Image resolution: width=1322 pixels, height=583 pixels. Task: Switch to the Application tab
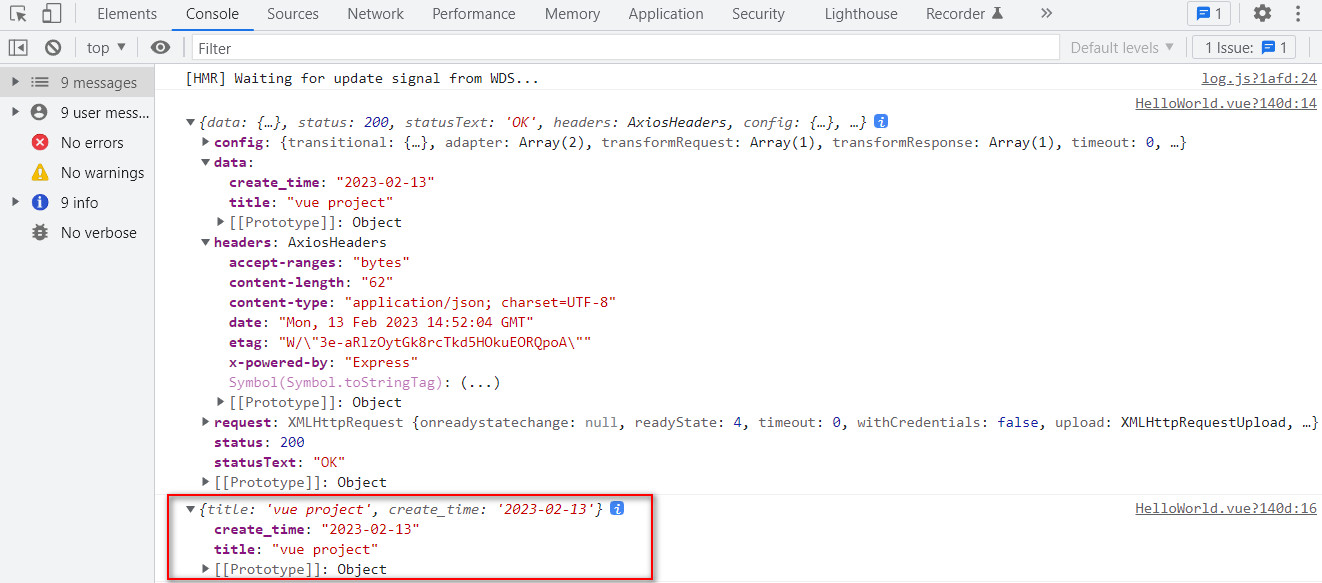666,14
